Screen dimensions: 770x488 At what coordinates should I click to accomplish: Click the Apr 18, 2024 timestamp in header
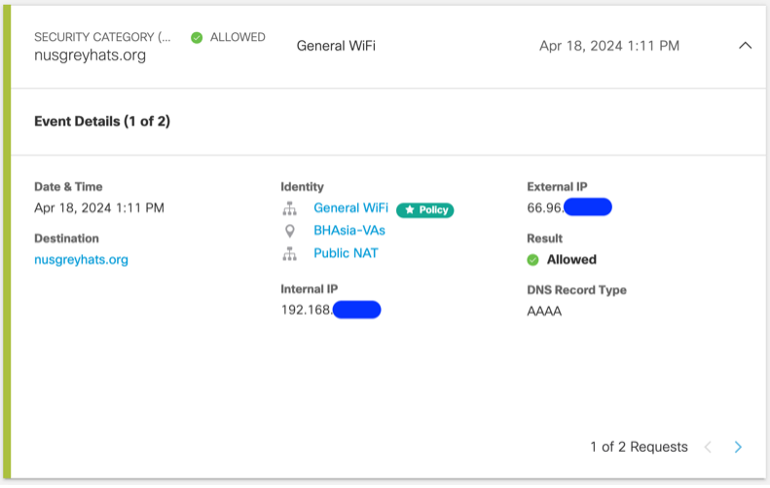[609, 46]
